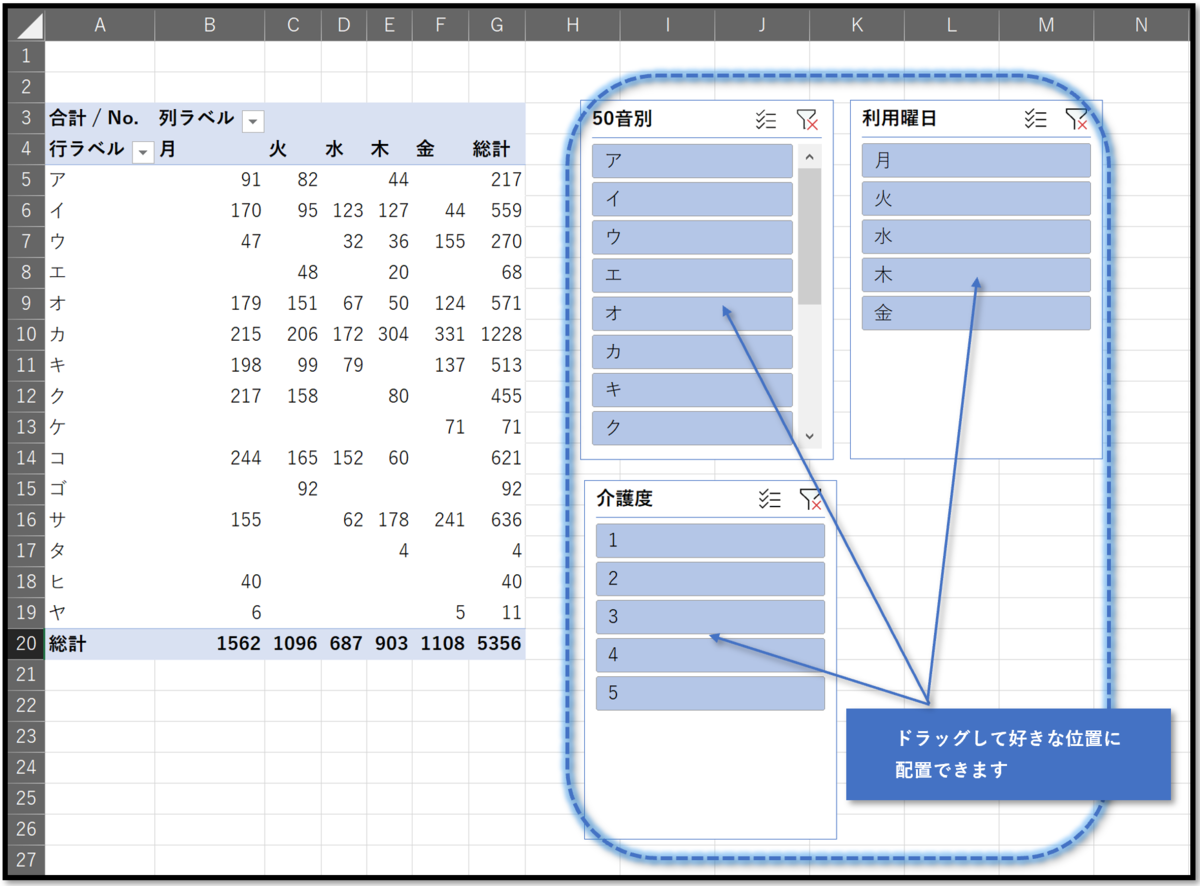
Task: Enable multi-select on the 50音別 slicer
Action: click(766, 119)
